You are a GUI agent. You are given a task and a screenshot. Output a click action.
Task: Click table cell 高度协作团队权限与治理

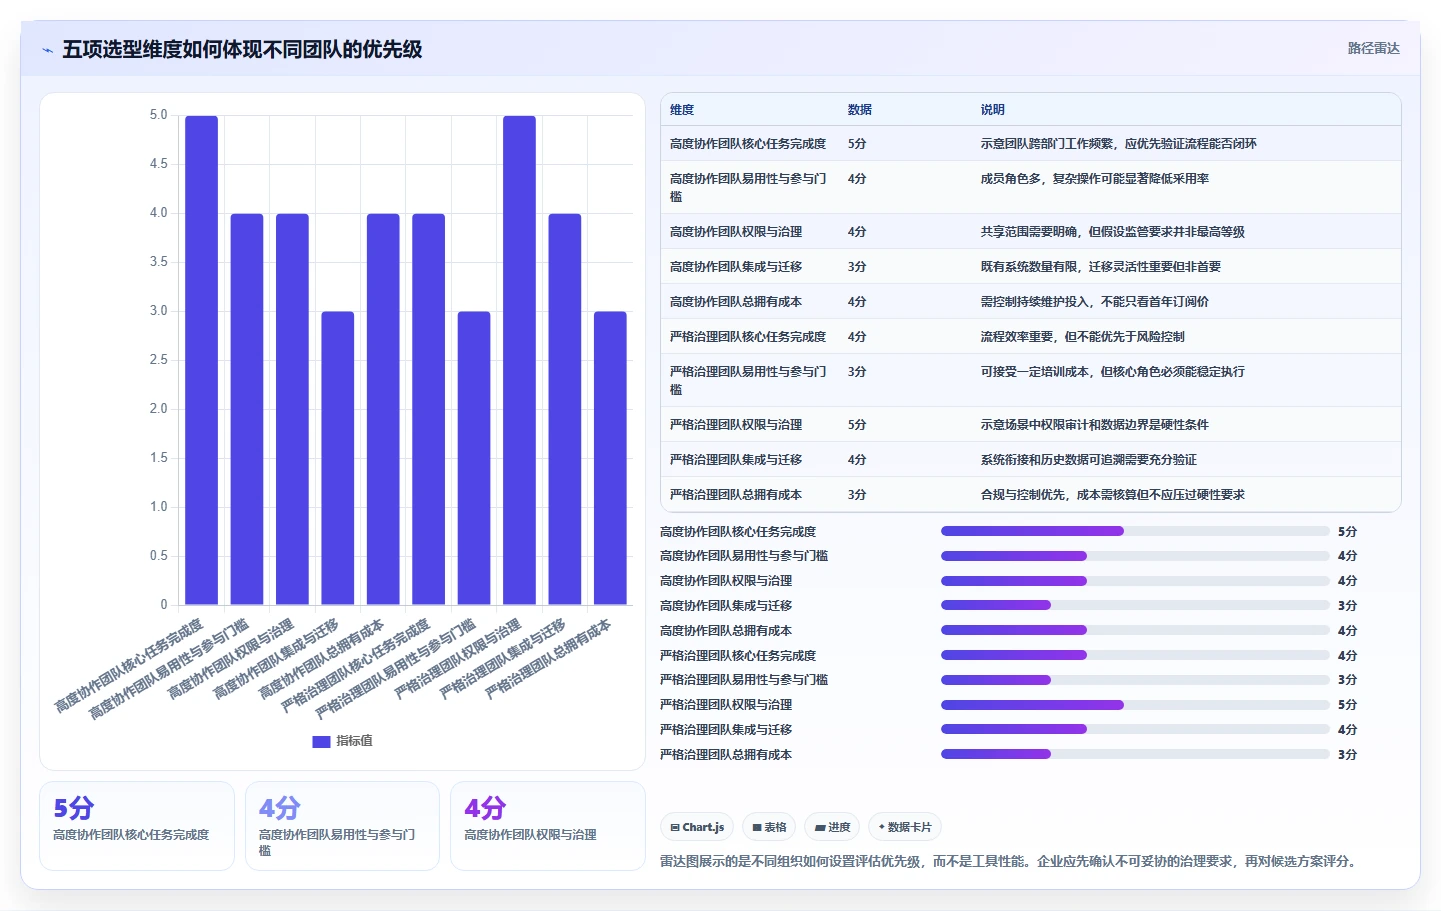coord(736,232)
